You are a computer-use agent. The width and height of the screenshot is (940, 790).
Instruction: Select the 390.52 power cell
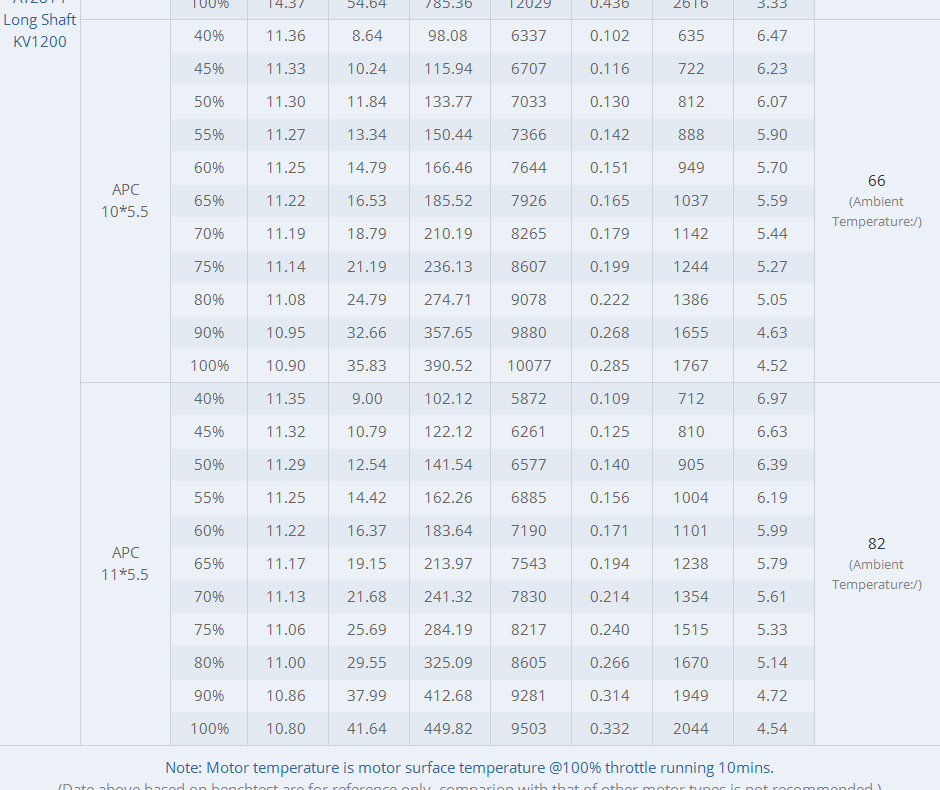pos(448,366)
